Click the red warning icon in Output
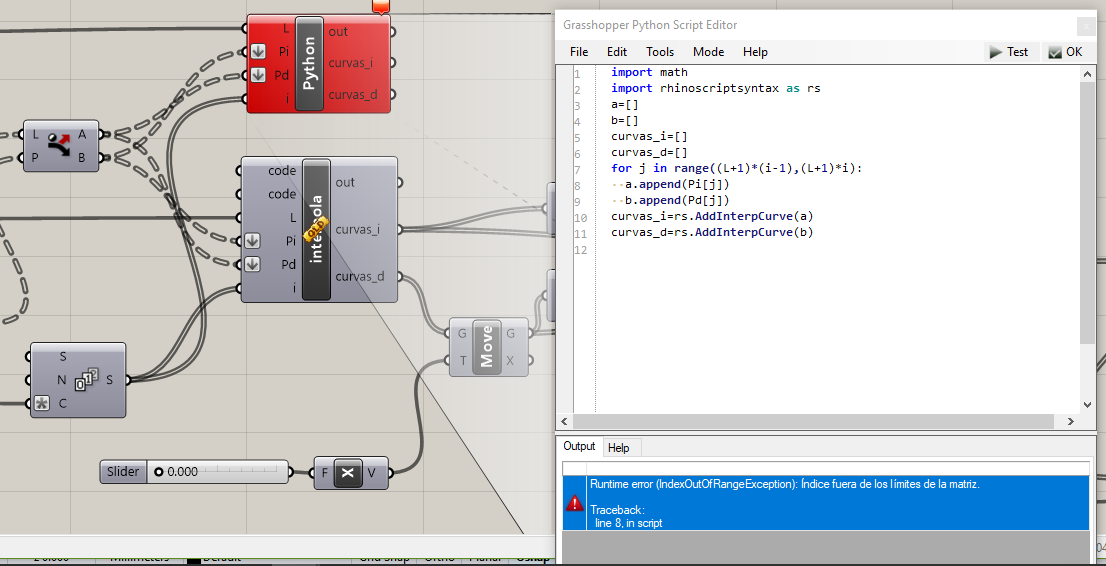Viewport: 1106px width, 566px height. click(x=574, y=503)
